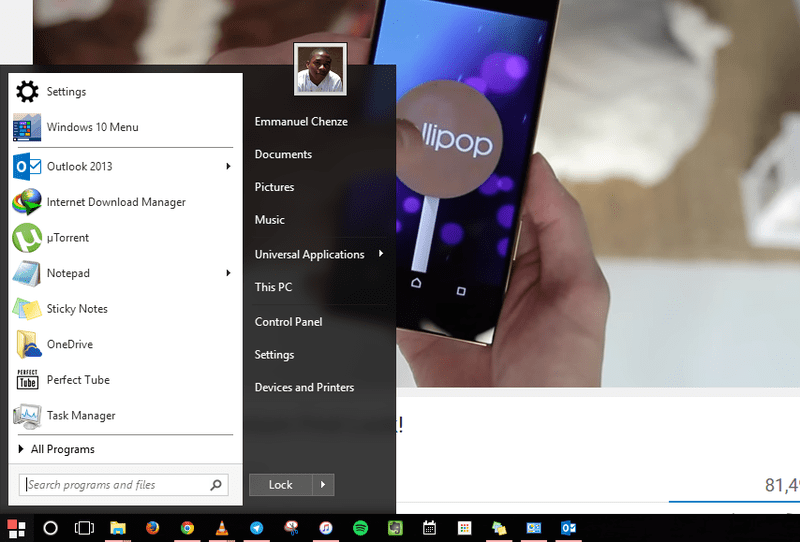
Task: Open Task View on taskbar
Action: [x=84, y=528]
